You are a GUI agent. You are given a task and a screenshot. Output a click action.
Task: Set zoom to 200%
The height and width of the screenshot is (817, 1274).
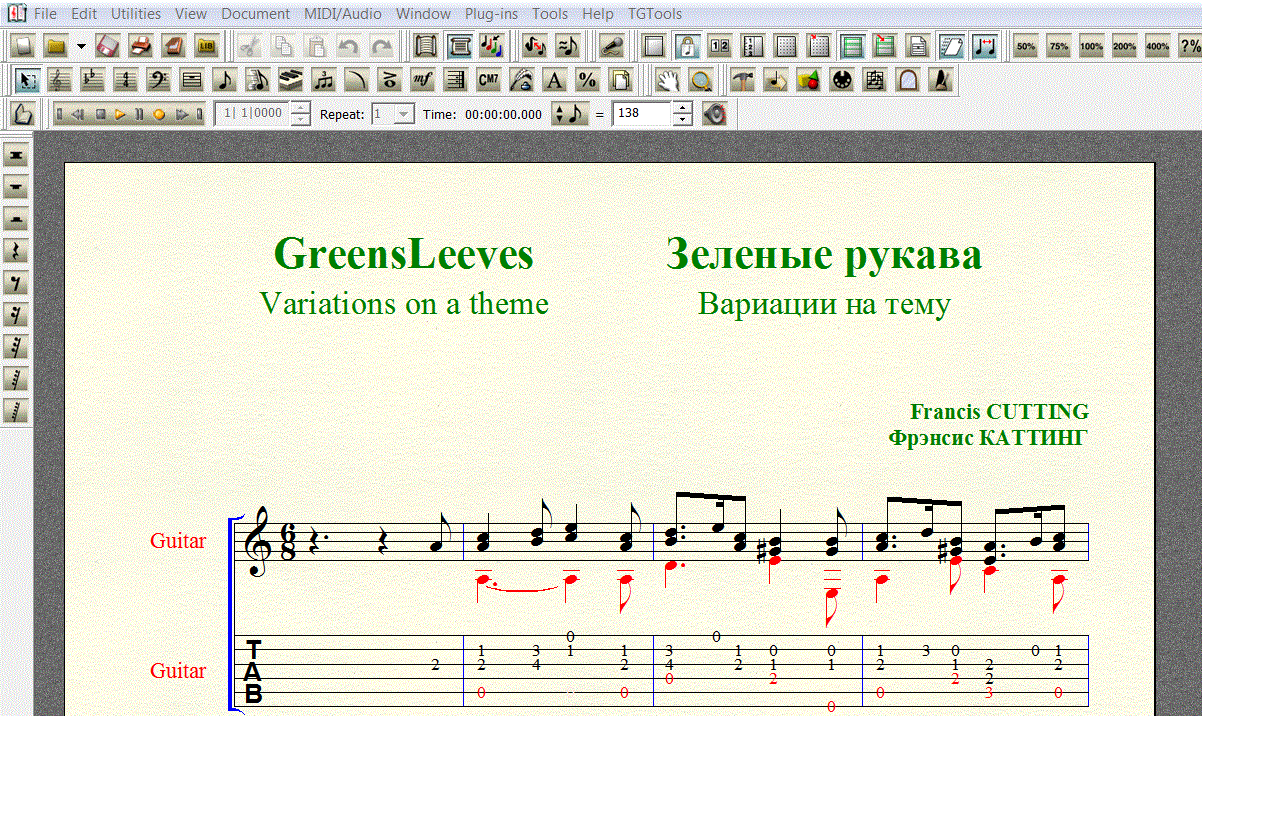click(x=1125, y=46)
